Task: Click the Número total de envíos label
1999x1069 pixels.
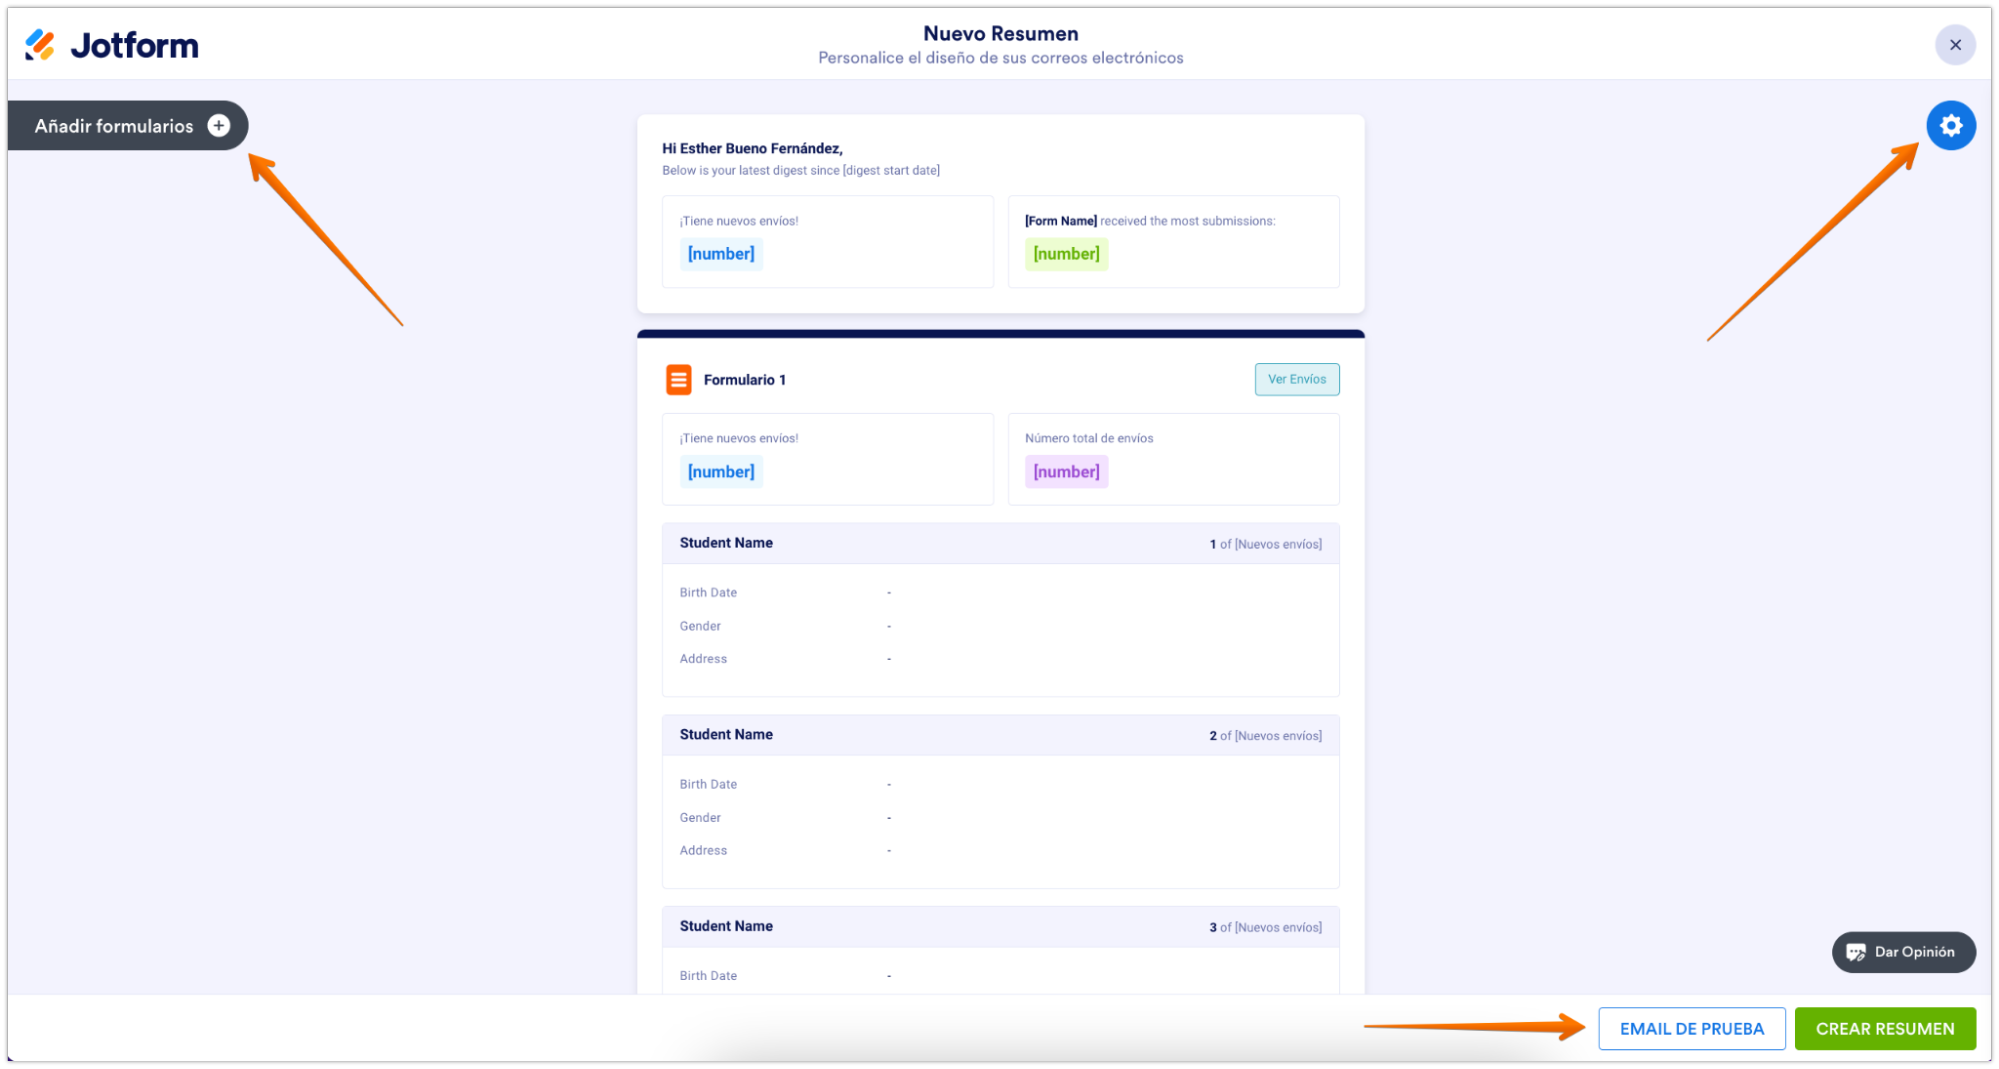Action: point(1089,439)
